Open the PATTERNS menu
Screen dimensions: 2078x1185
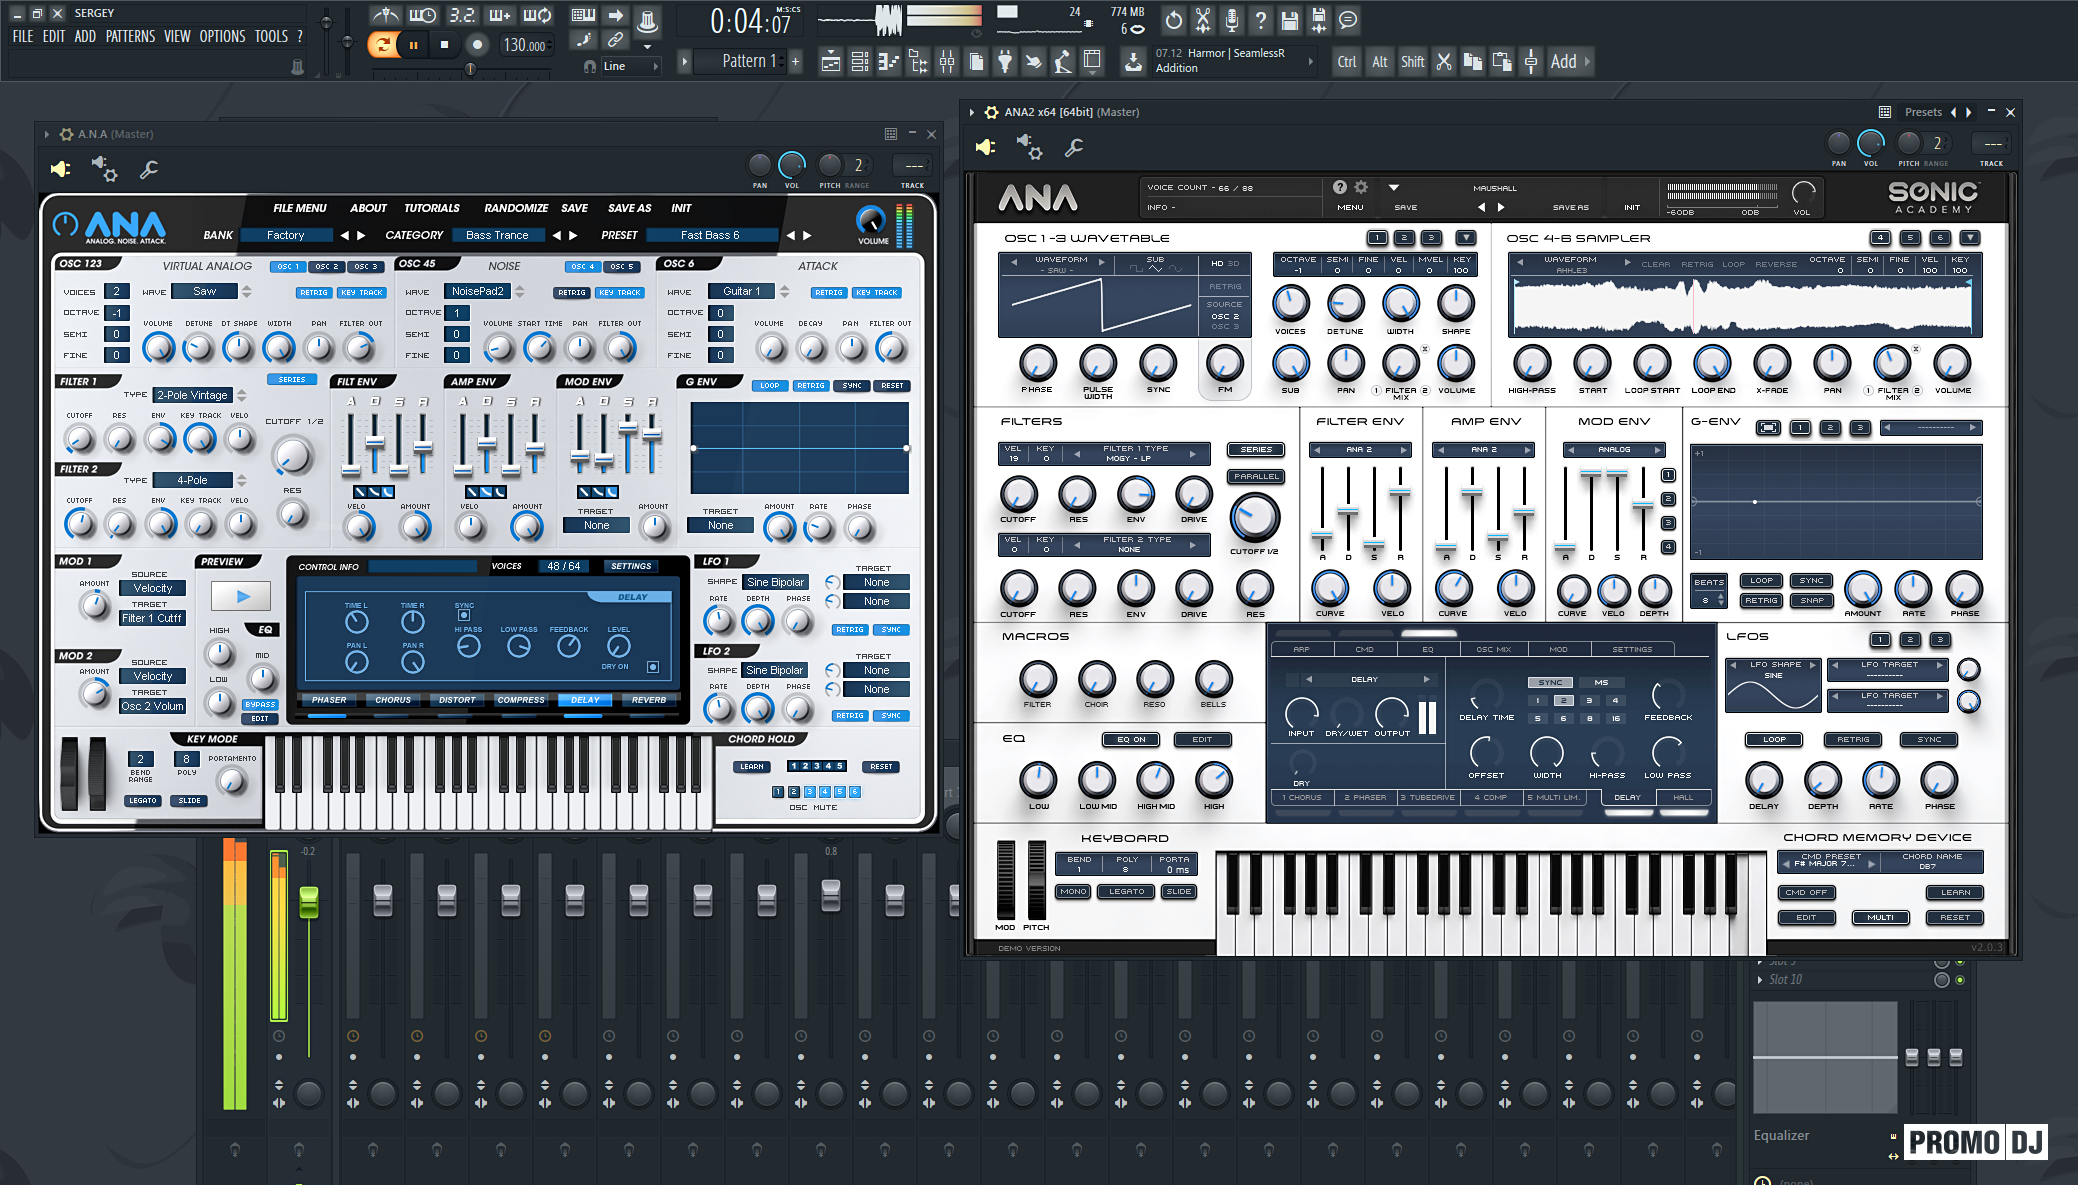point(130,36)
